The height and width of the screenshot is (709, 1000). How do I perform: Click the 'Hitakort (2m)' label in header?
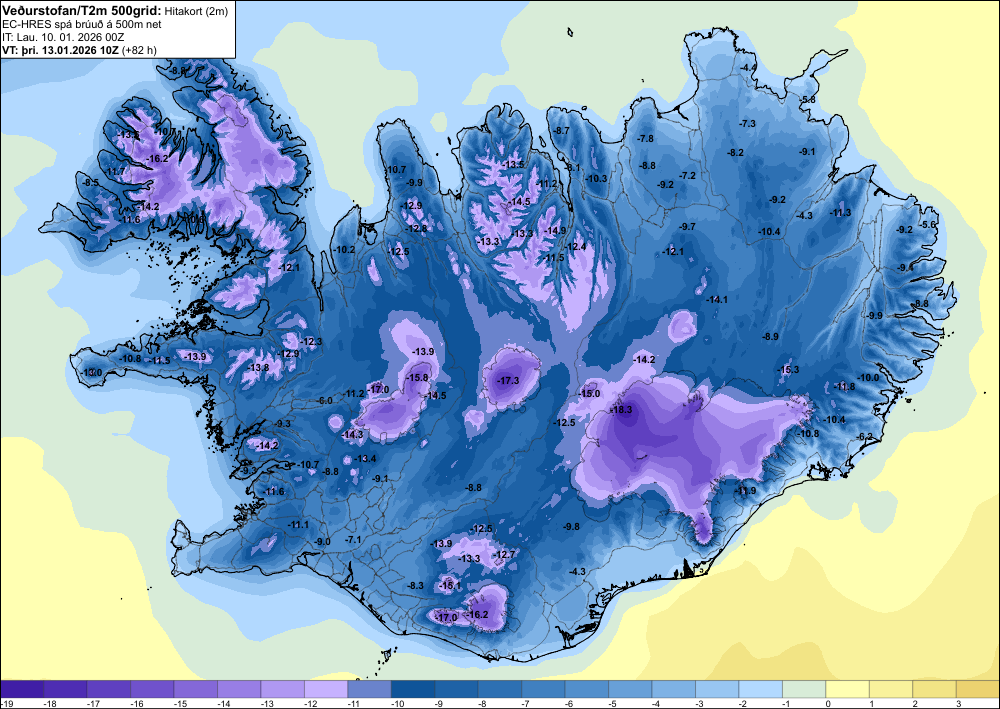click(195, 11)
